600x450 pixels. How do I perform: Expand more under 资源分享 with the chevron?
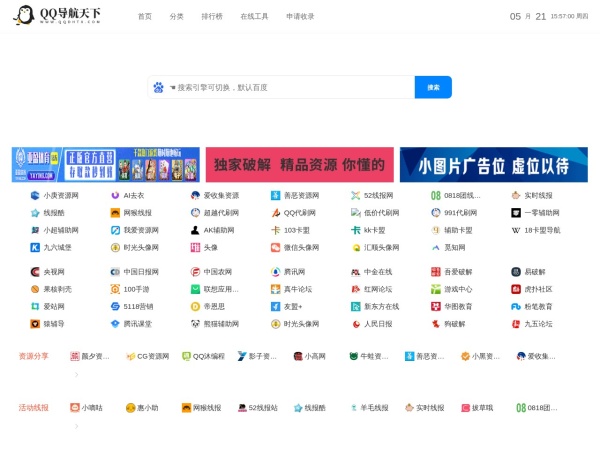[77, 375]
